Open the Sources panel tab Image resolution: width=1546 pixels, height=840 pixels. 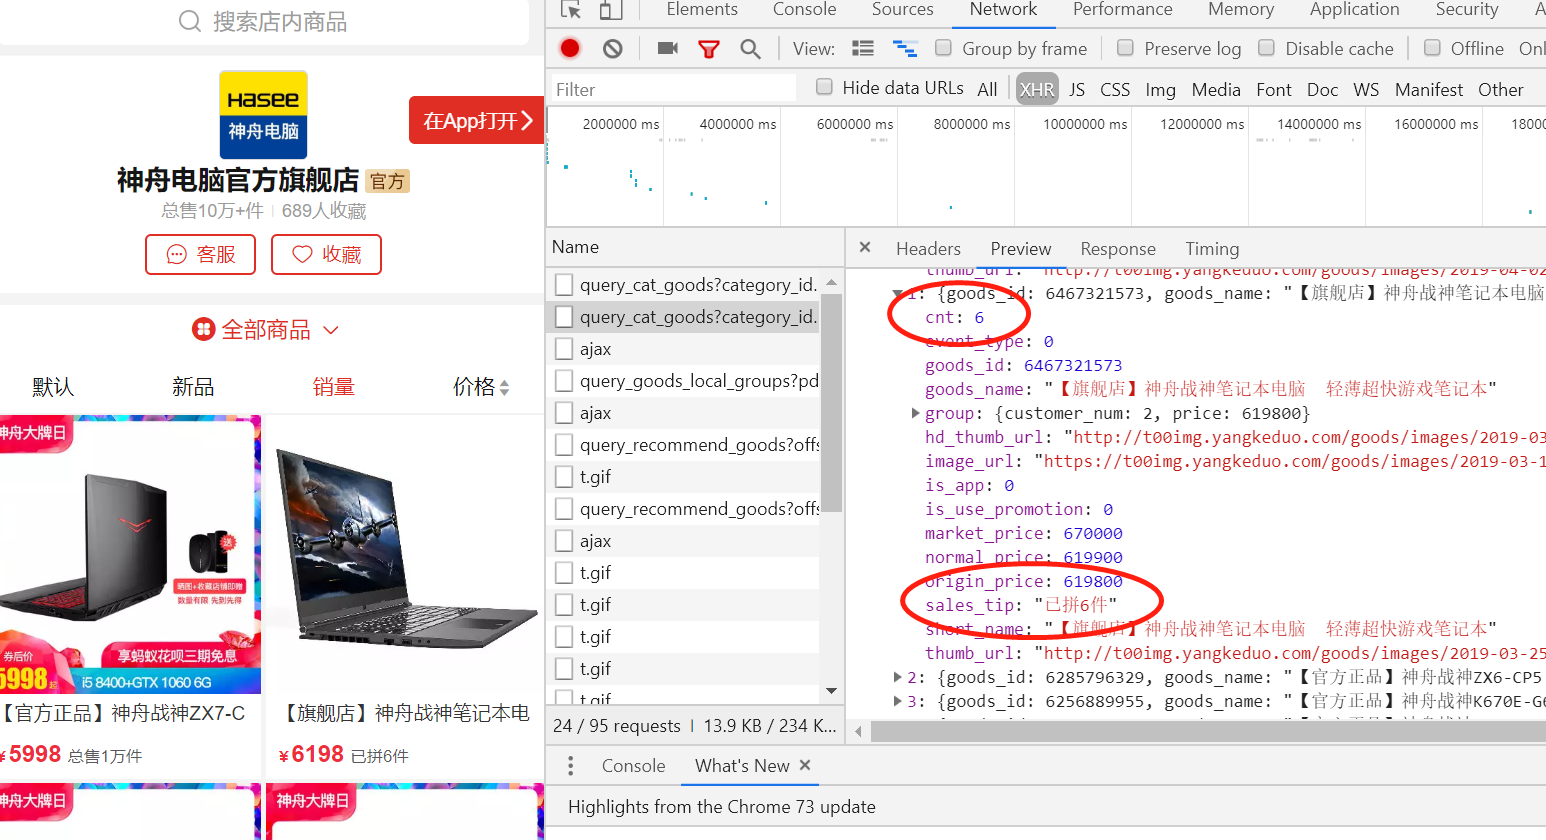[902, 10]
